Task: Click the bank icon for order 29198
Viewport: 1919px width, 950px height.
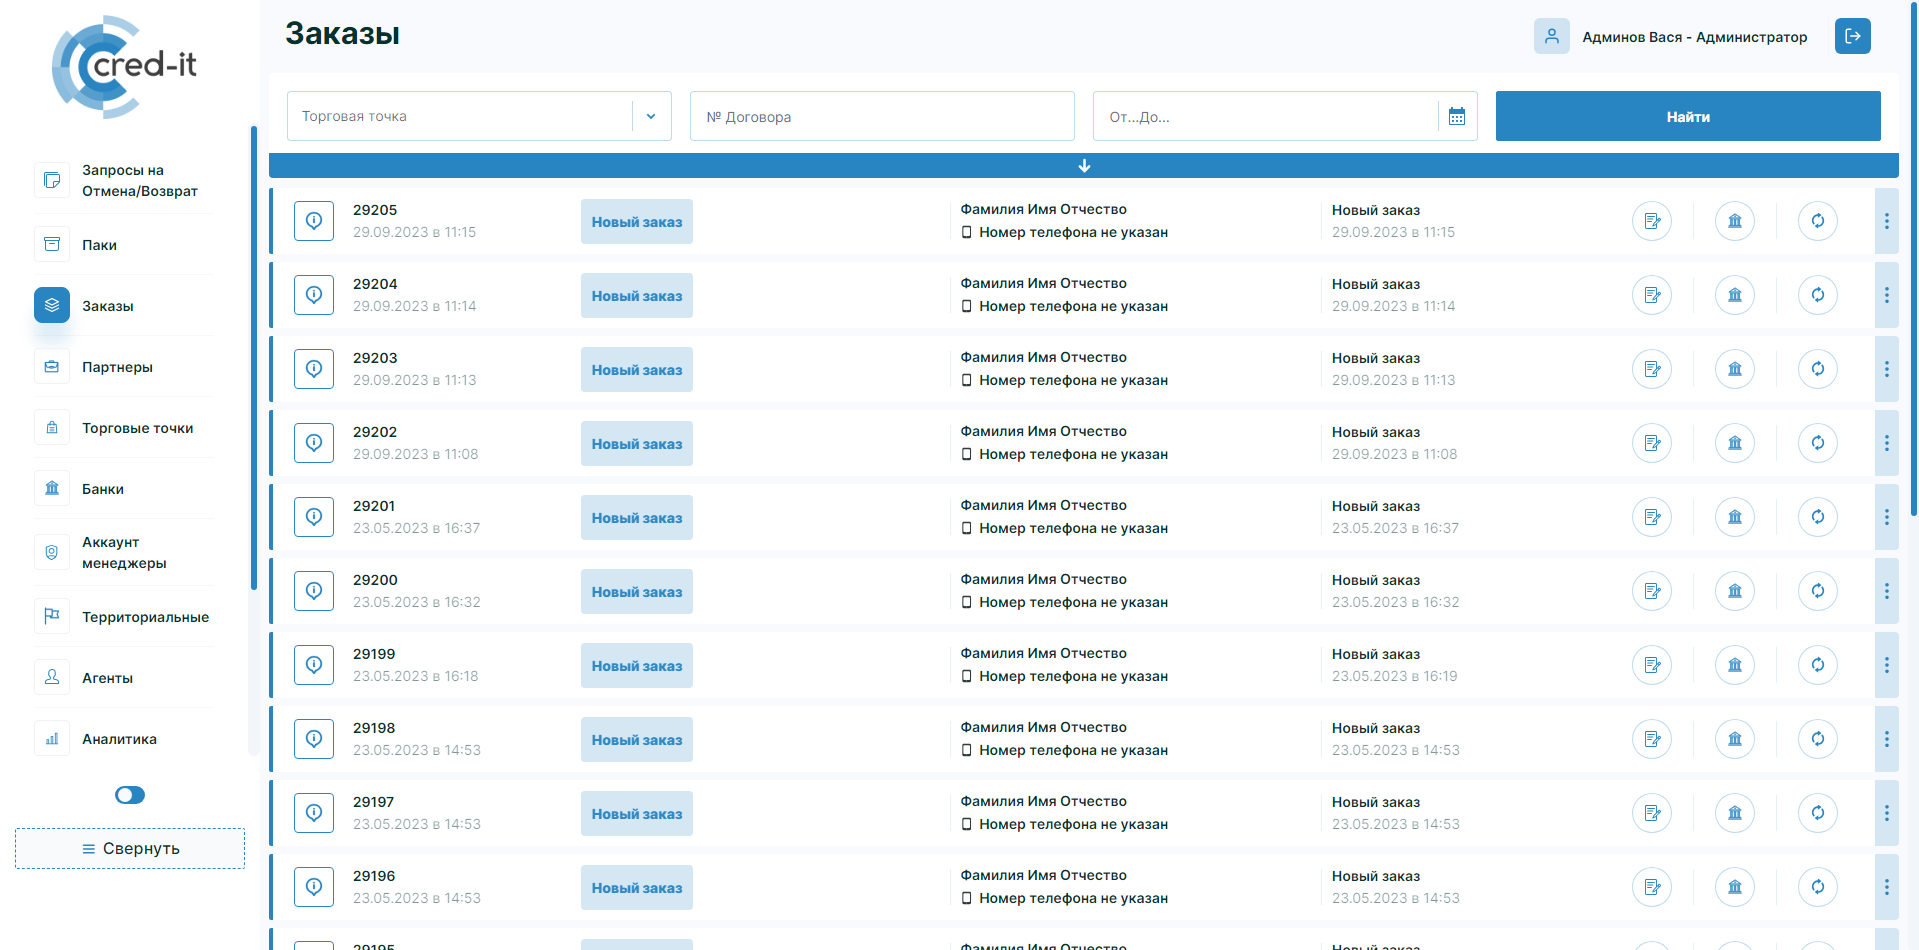Action: click(1734, 739)
